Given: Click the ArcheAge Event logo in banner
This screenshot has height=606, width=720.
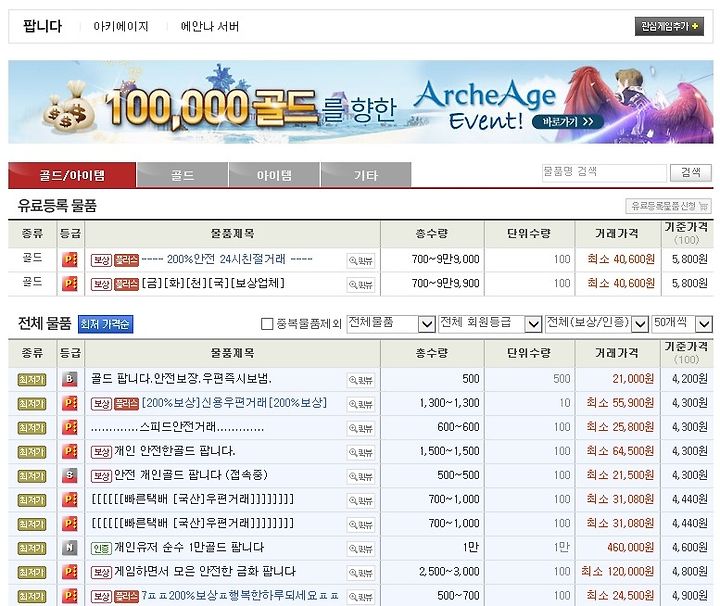Looking at the screenshot, I should pyautogui.click(x=484, y=105).
